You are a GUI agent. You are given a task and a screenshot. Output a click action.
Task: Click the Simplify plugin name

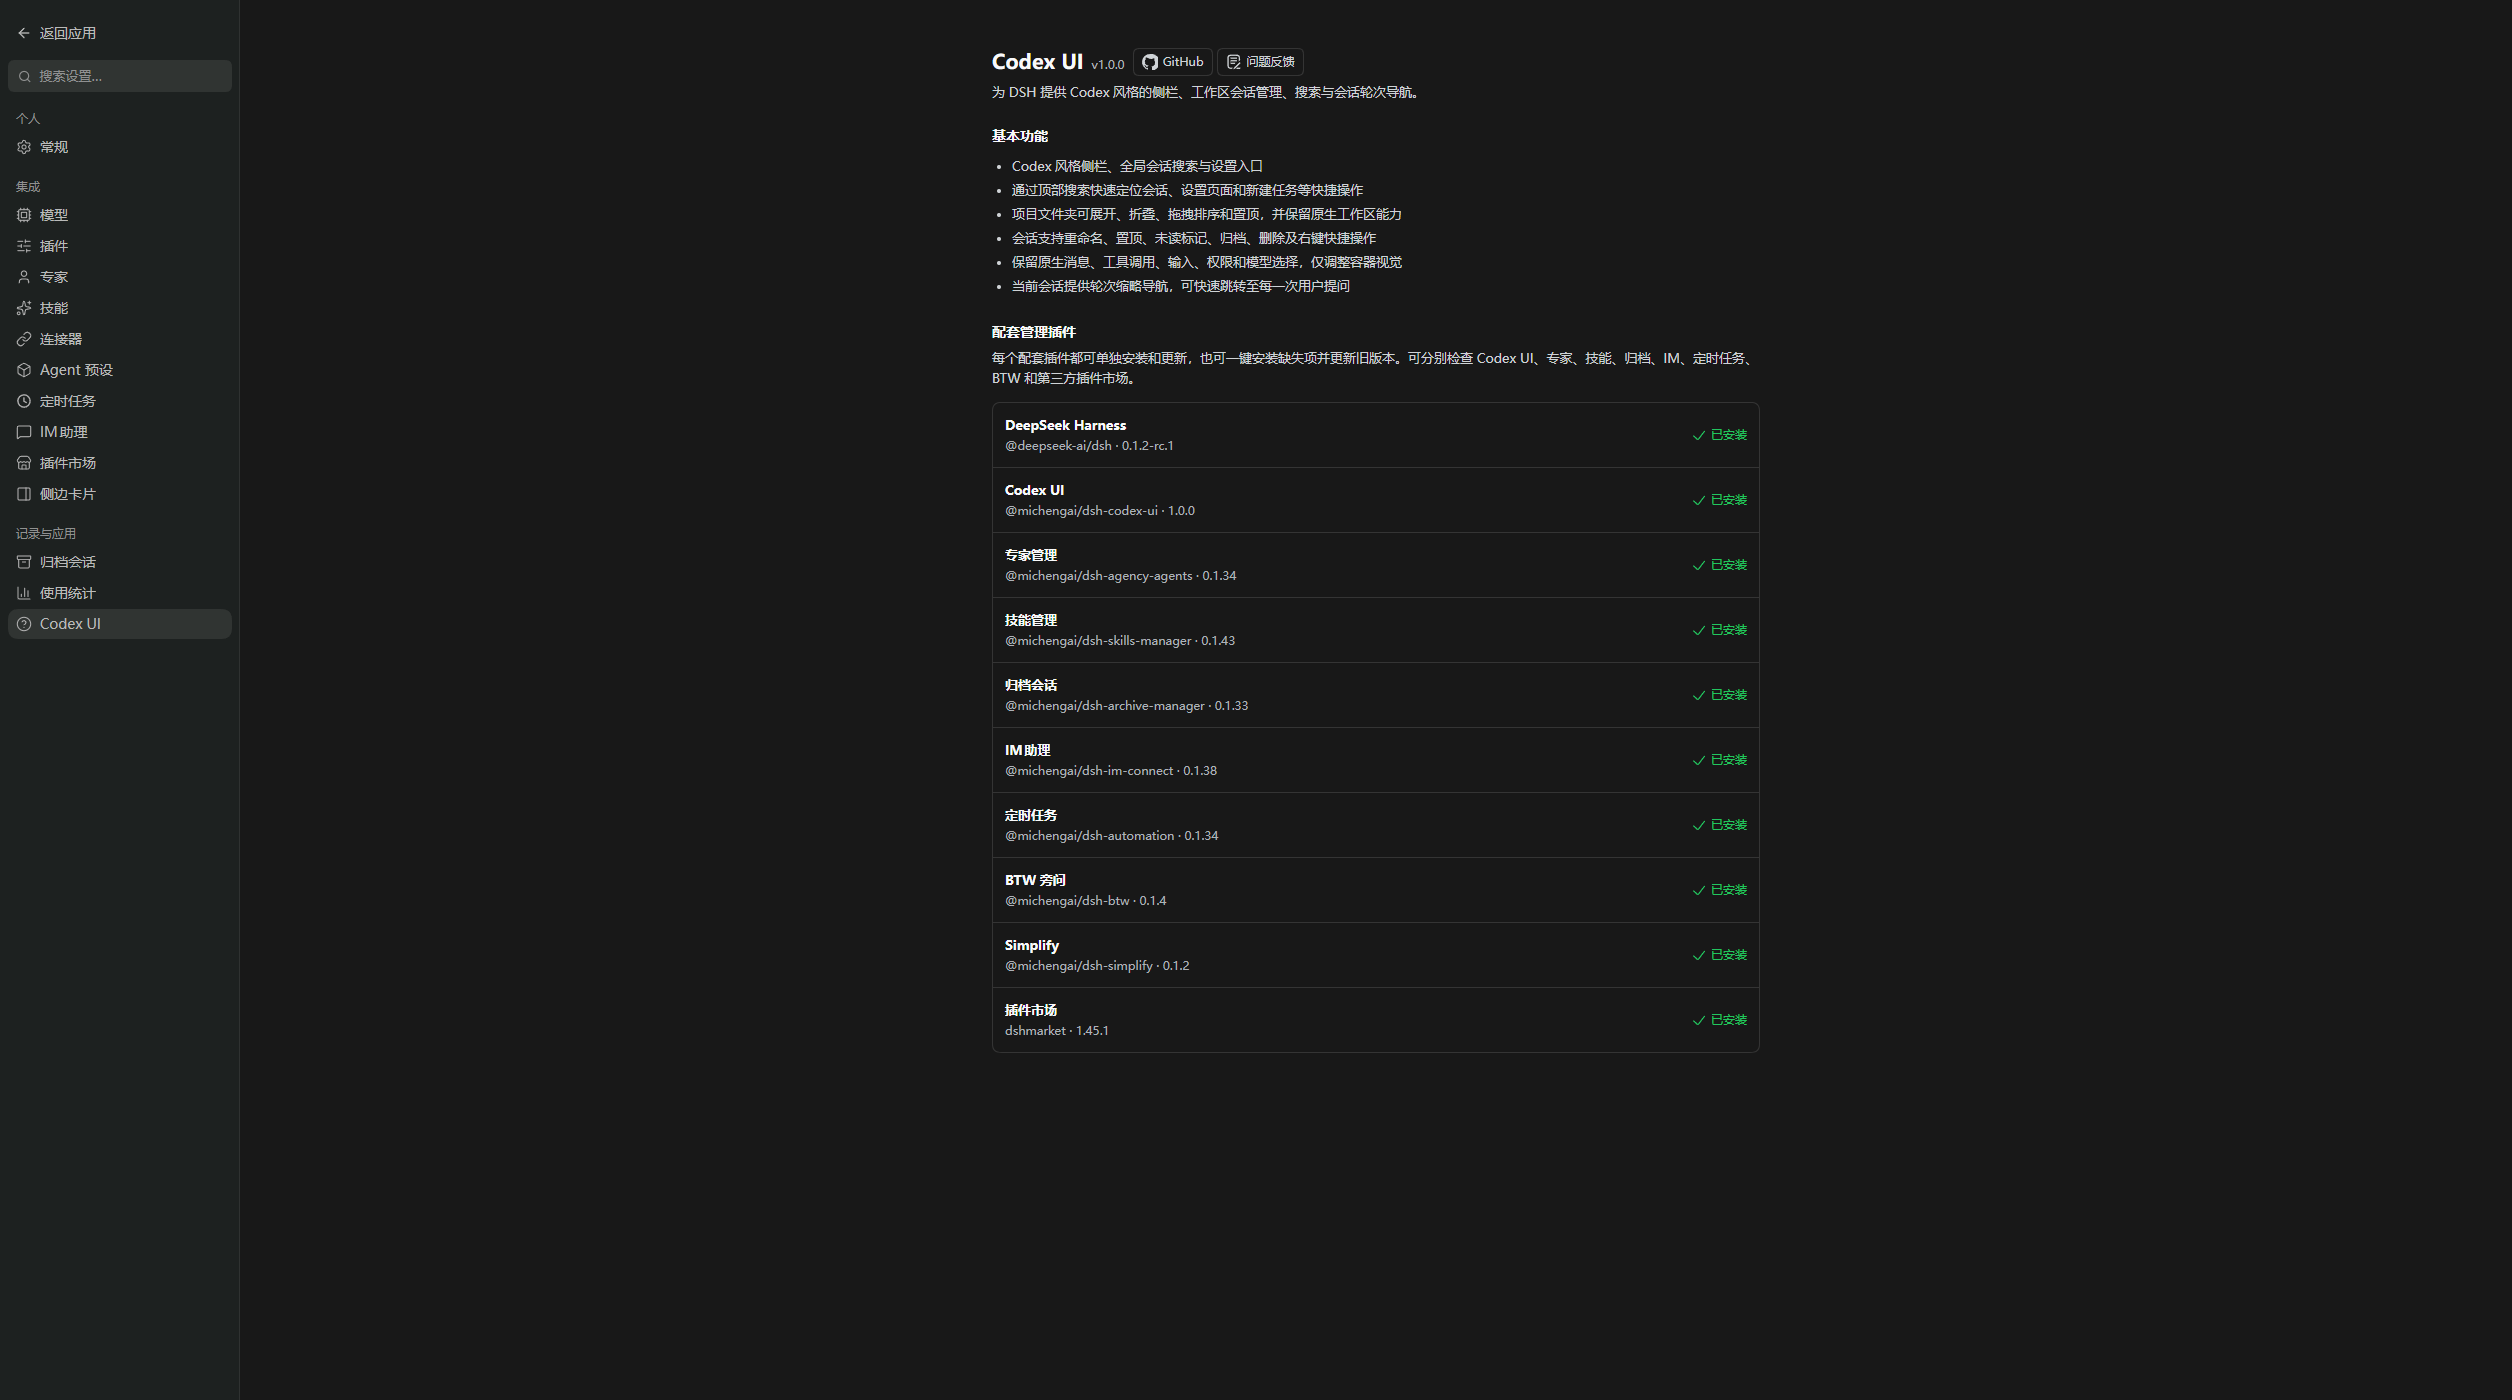tap(1032, 945)
